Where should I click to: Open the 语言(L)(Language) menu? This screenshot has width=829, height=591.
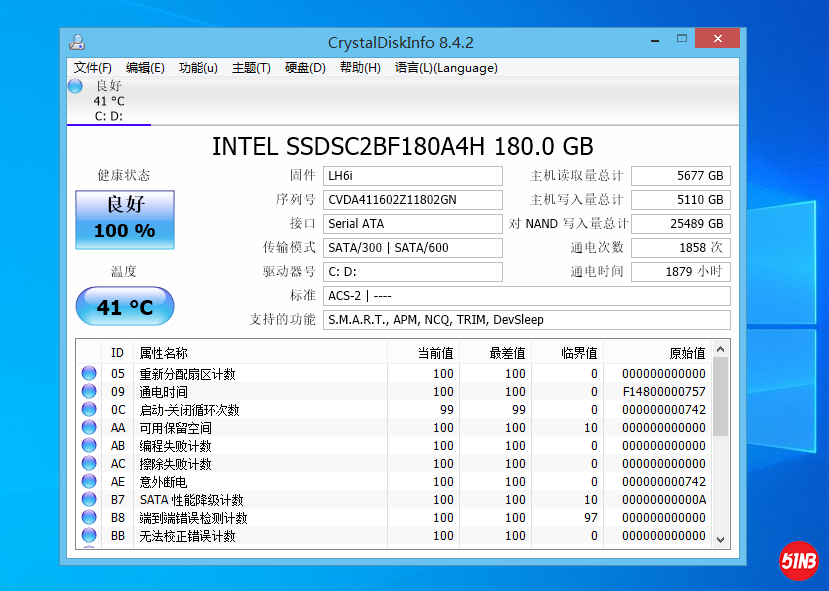point(446,68)
